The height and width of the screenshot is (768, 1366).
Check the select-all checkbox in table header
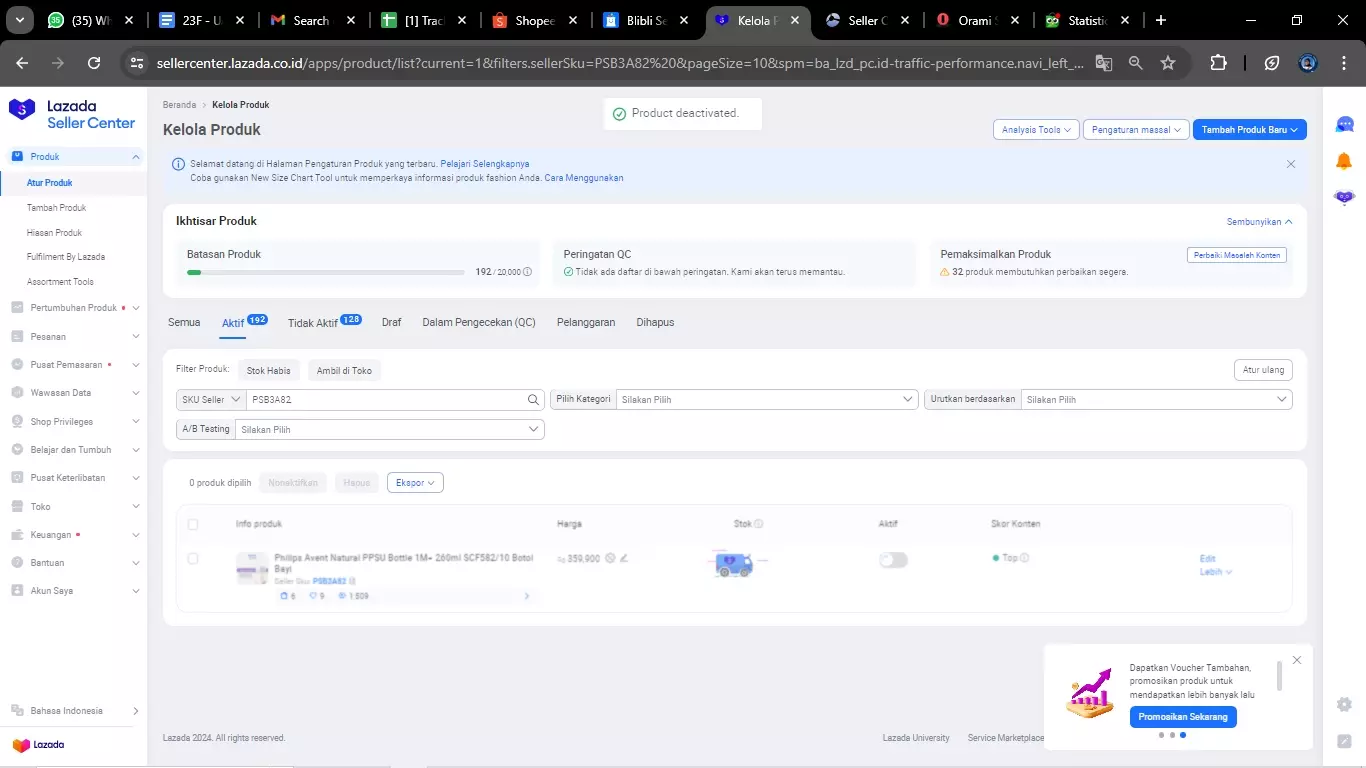click(x=193, y=524)
